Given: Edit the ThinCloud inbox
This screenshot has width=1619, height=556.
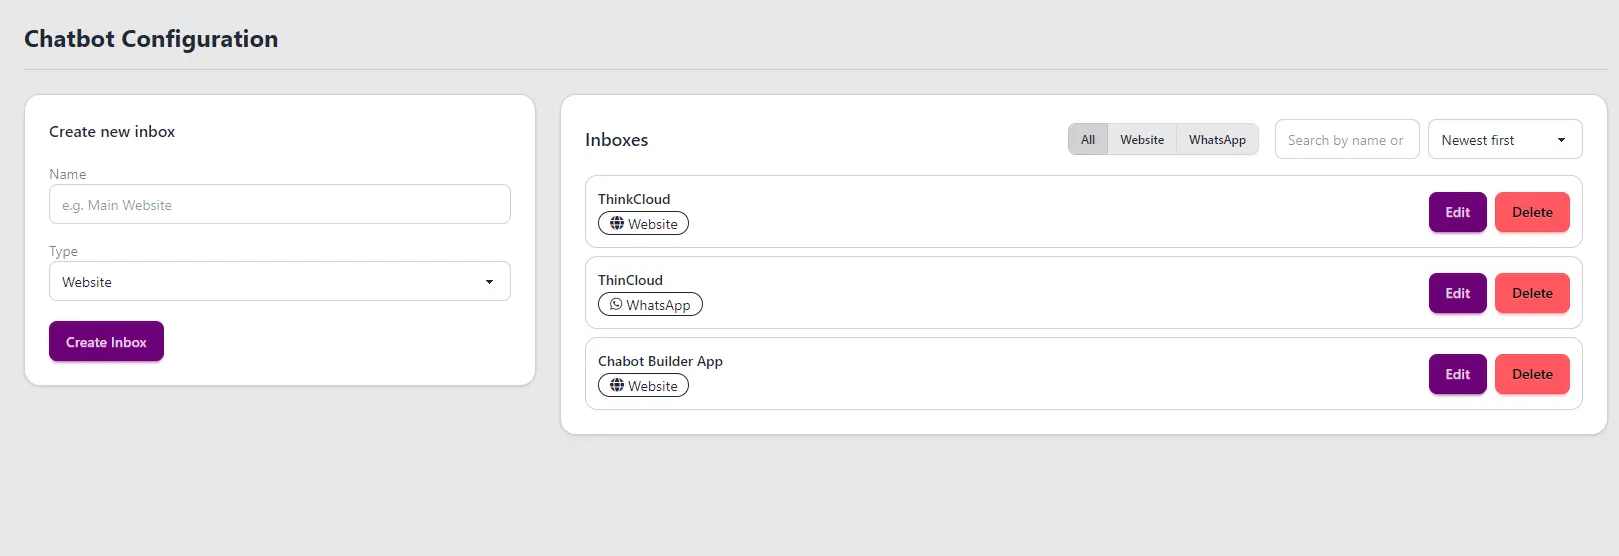Looking at the screenshot, I should point(1458,293).
